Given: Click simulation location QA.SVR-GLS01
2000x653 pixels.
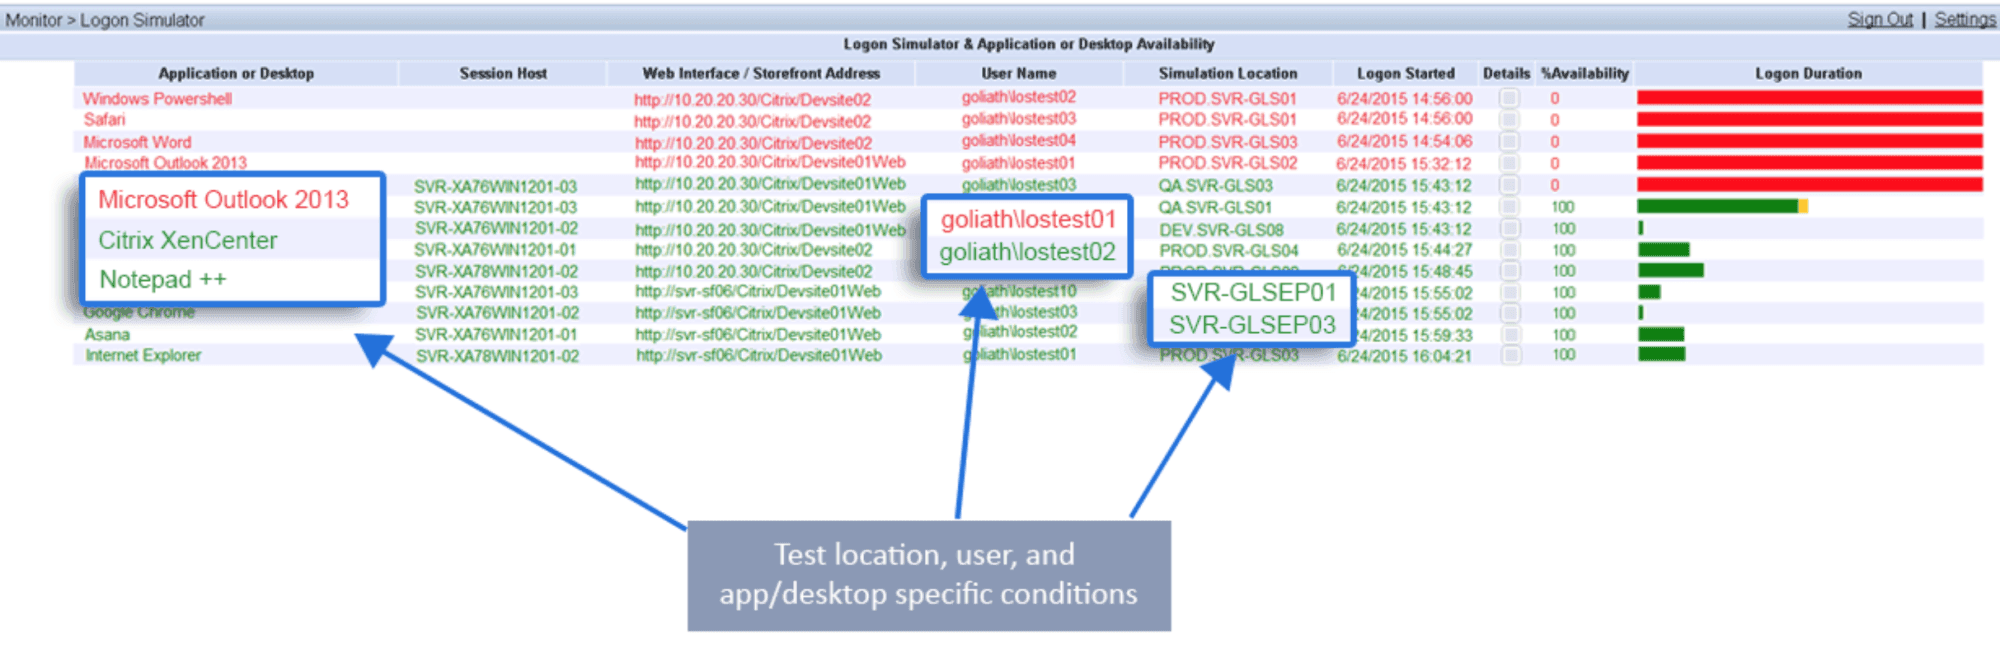Looking at the screenshot, I should tap(1216, 207).
